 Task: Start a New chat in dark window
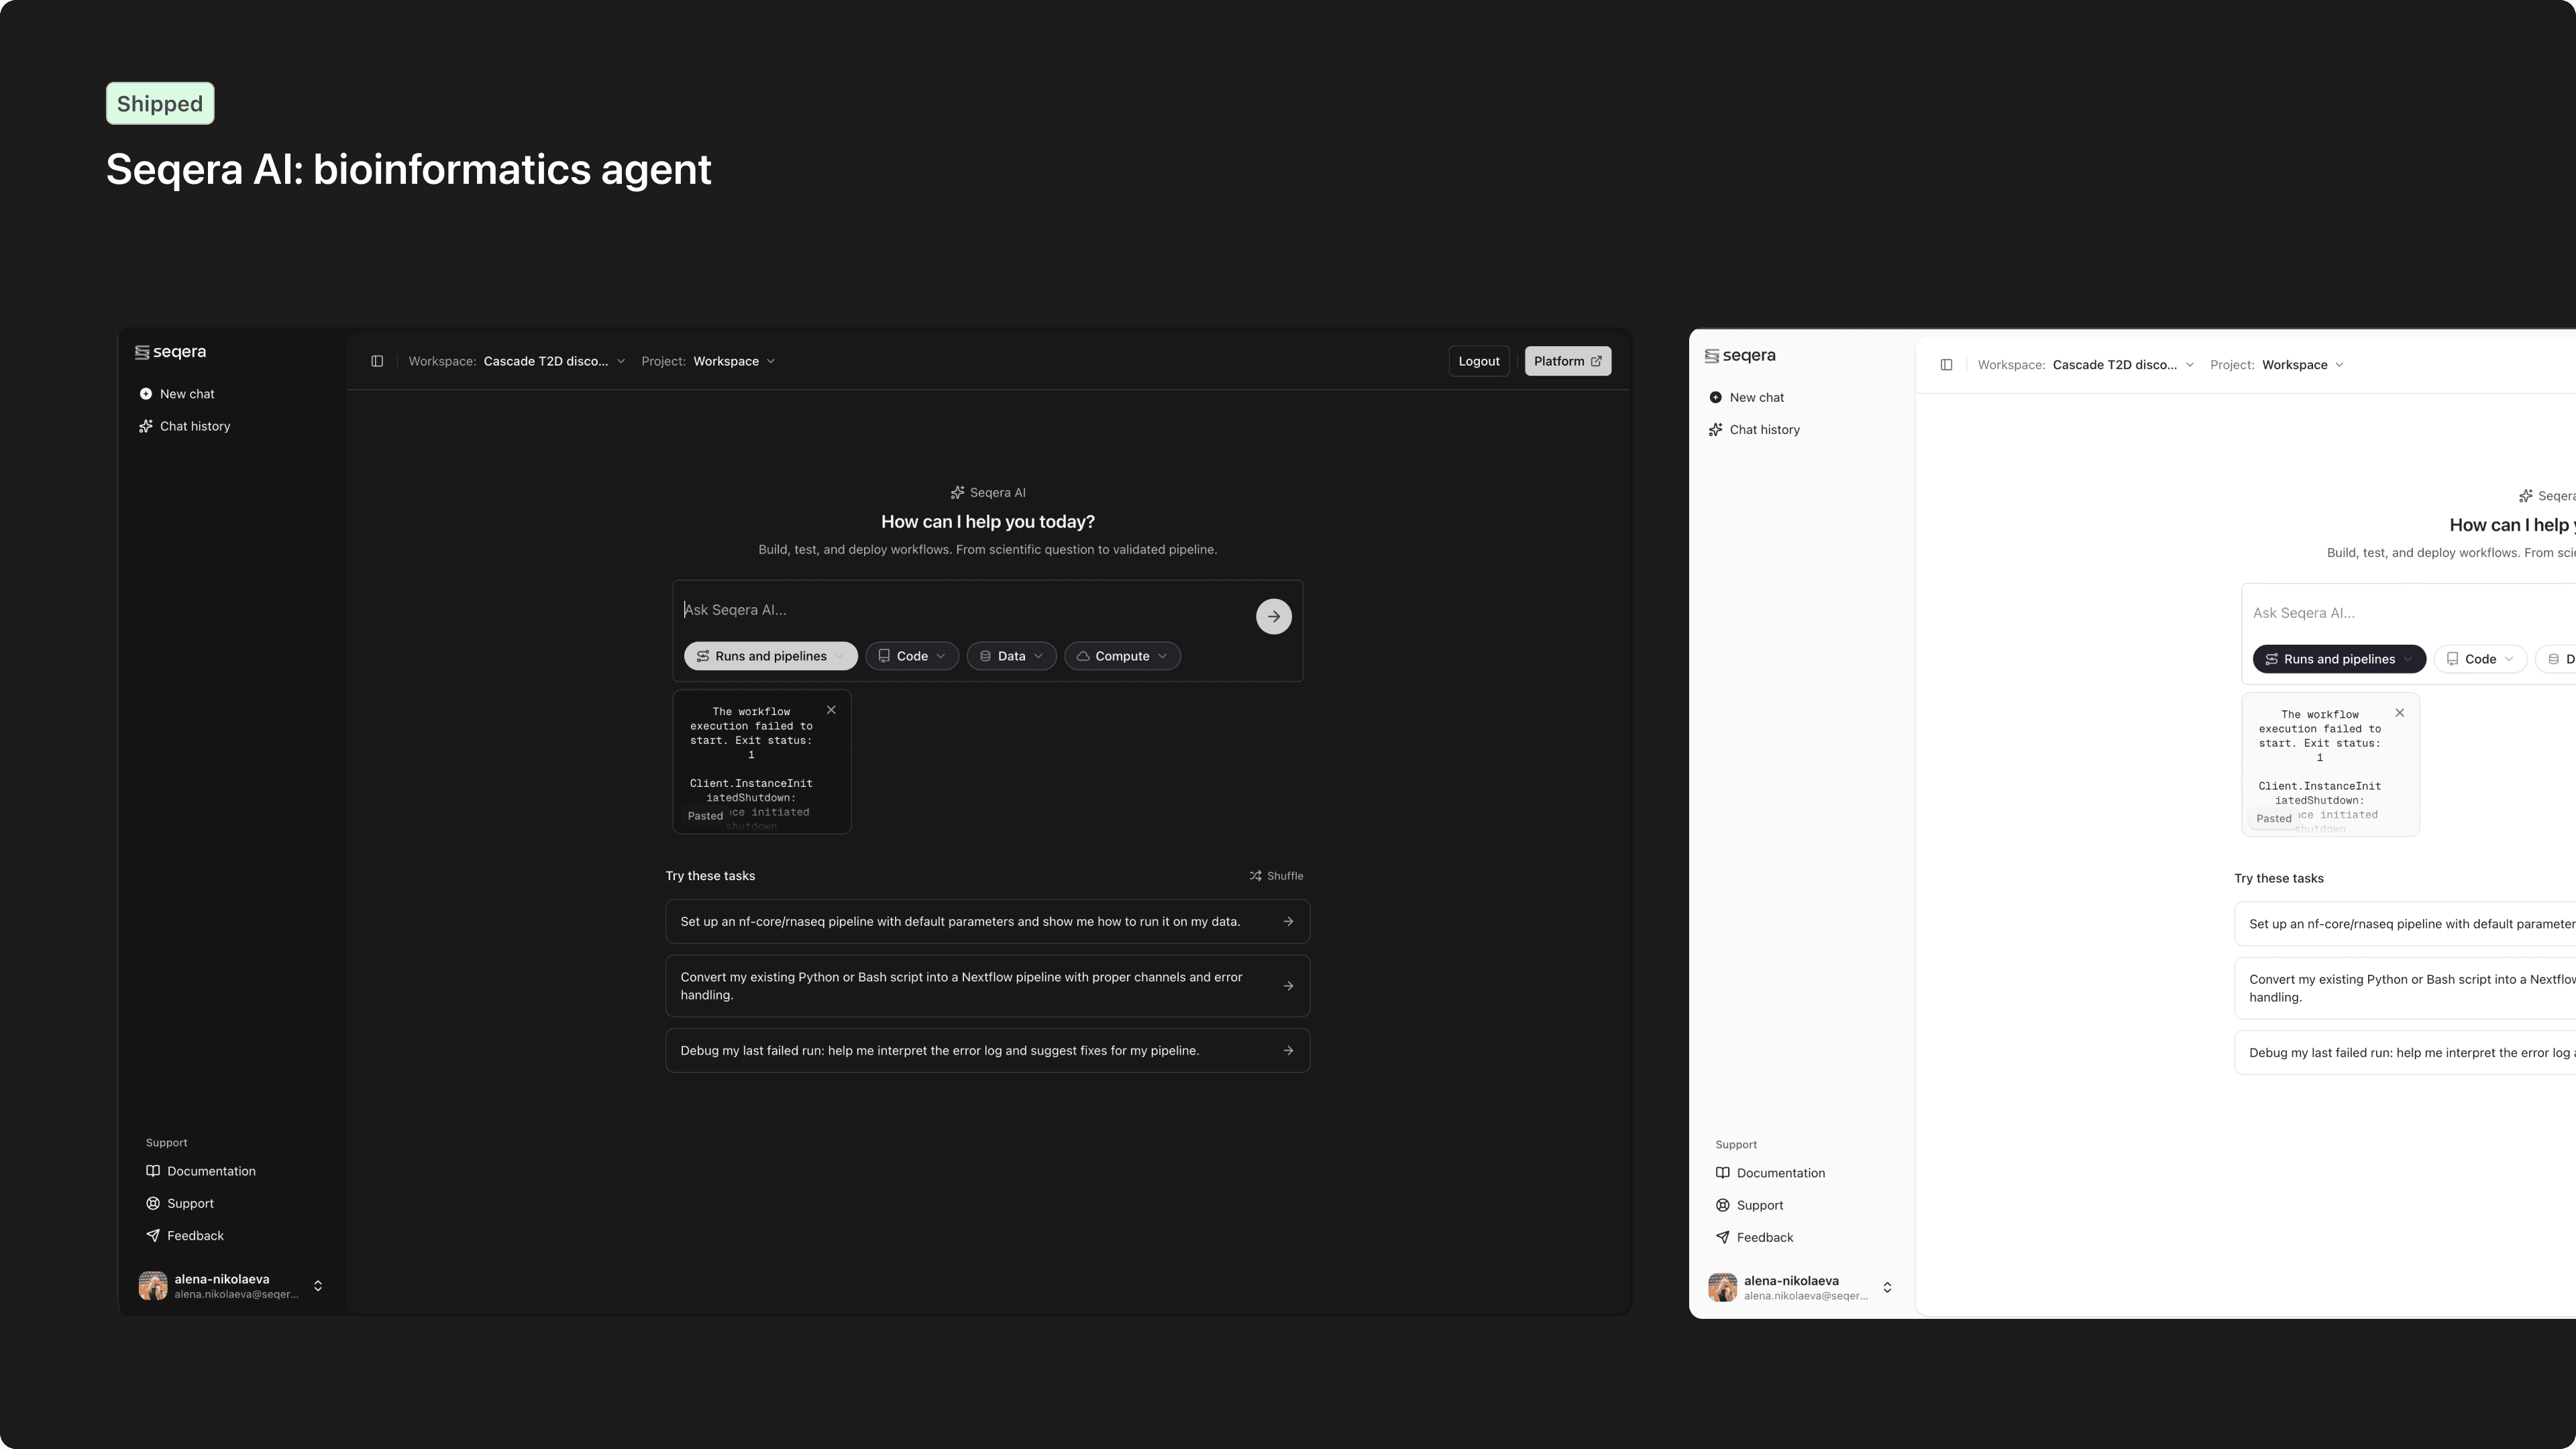pyautogui.click(x=177, y=394)
